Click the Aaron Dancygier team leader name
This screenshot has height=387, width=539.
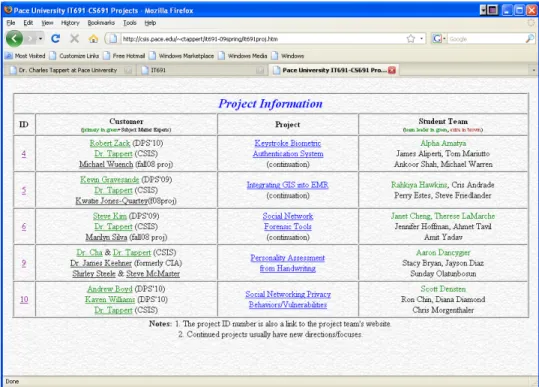pyautogui.click(x=443, y=253)
